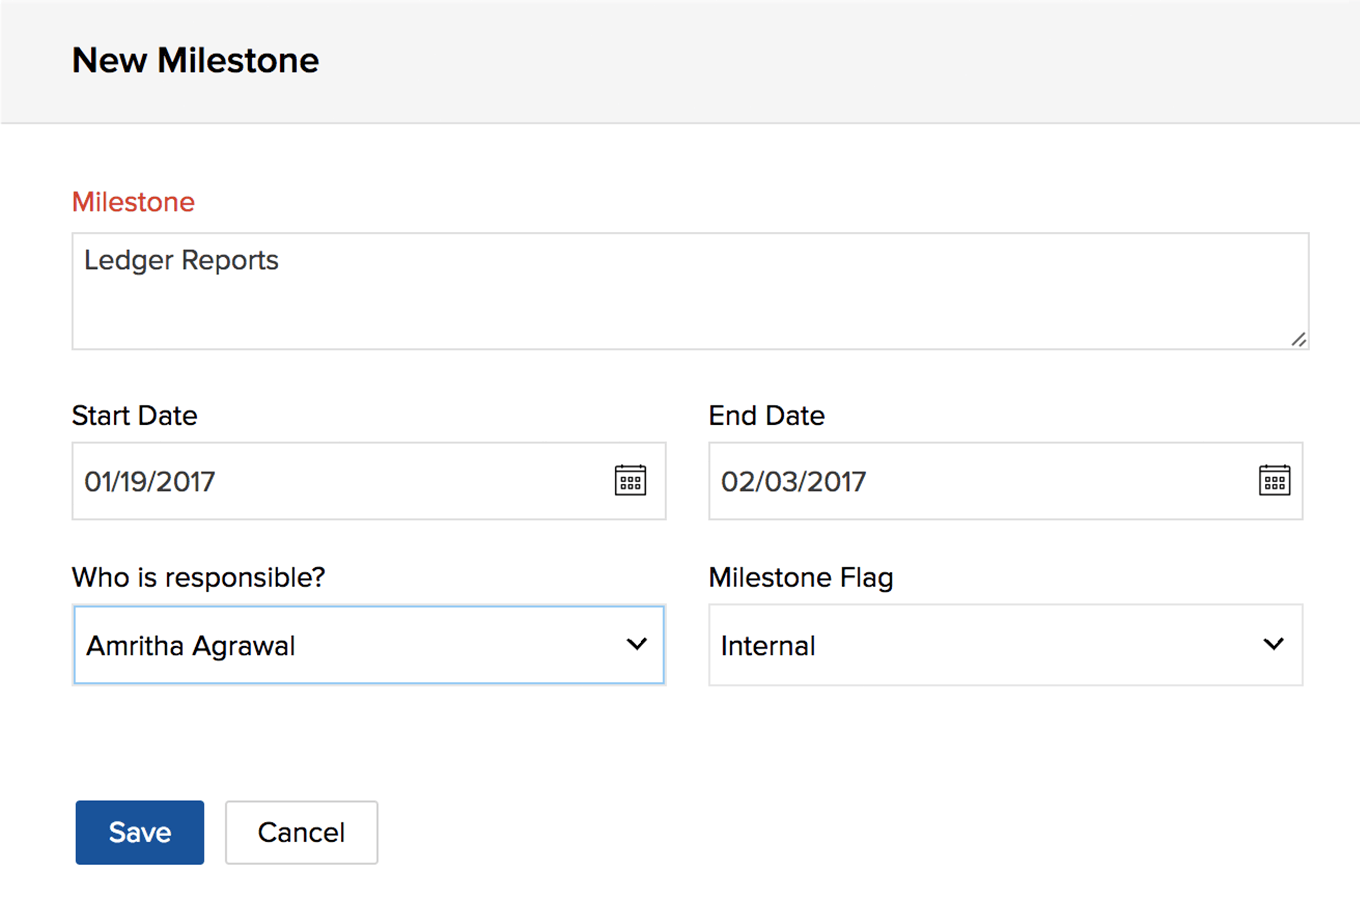Image resolution: width=1360 pixels, height=900 pixels.
Task: Click the red Milestone label
Action: (133, 202)
